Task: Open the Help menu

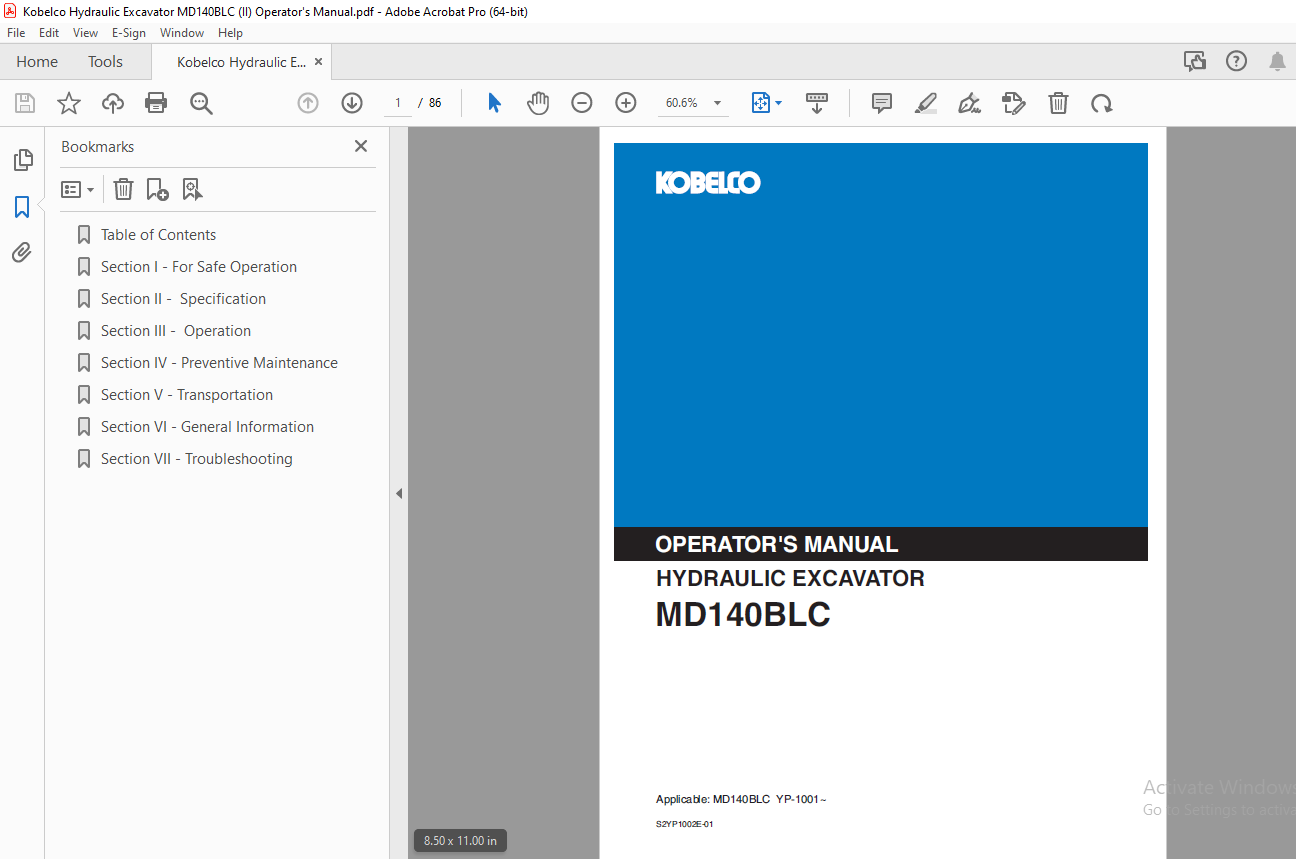Action: (x=230, y=33)
